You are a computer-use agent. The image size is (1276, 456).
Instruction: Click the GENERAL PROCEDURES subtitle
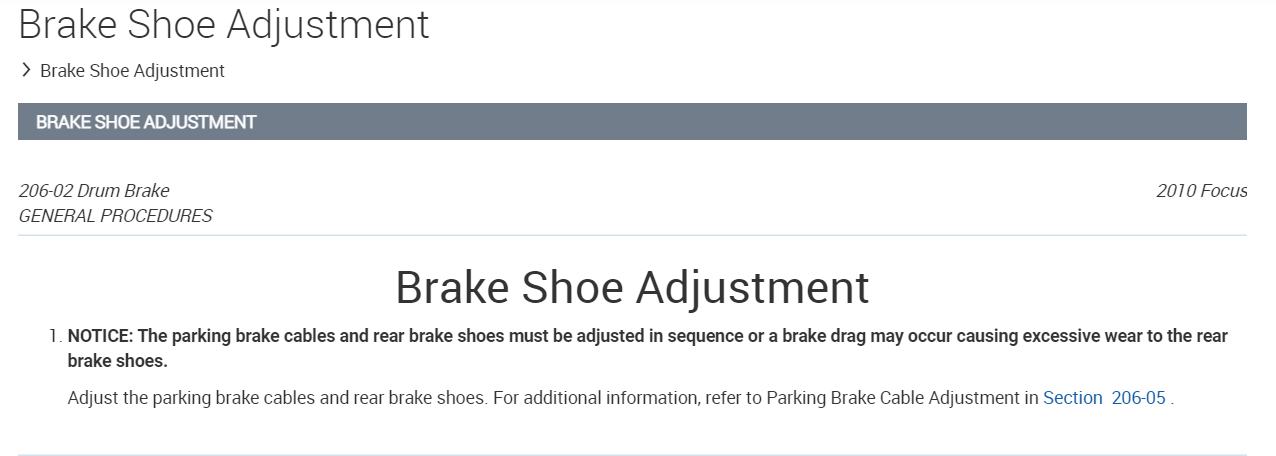tap(115, 215)
